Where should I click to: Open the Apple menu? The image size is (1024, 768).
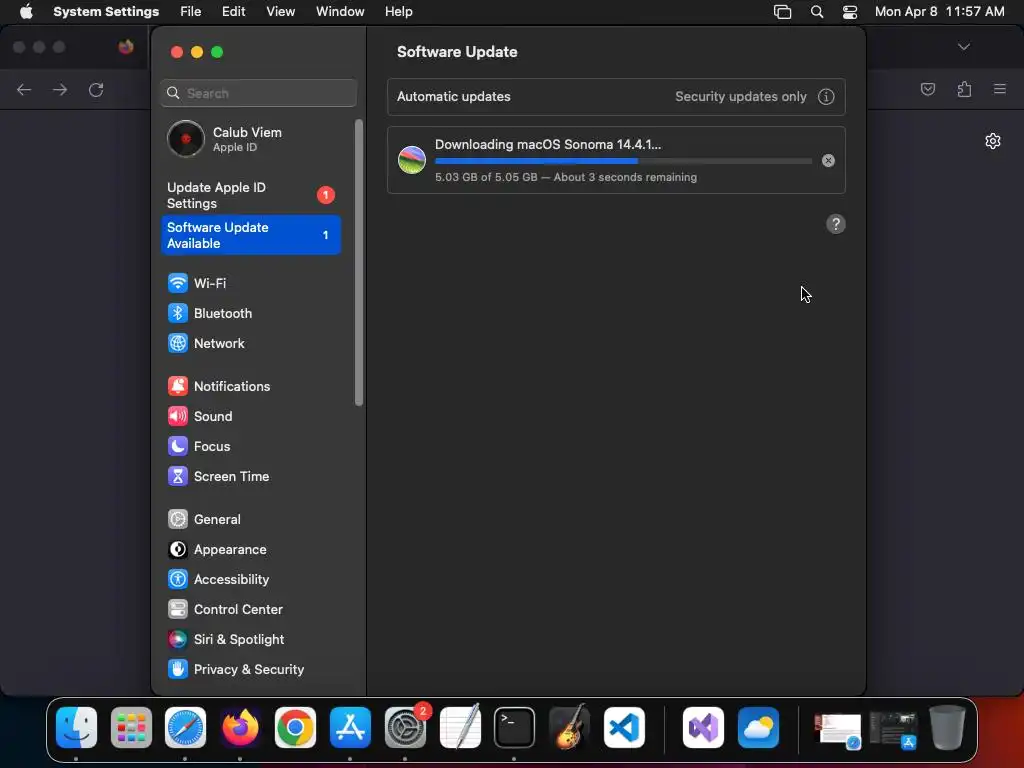point(26,12)
